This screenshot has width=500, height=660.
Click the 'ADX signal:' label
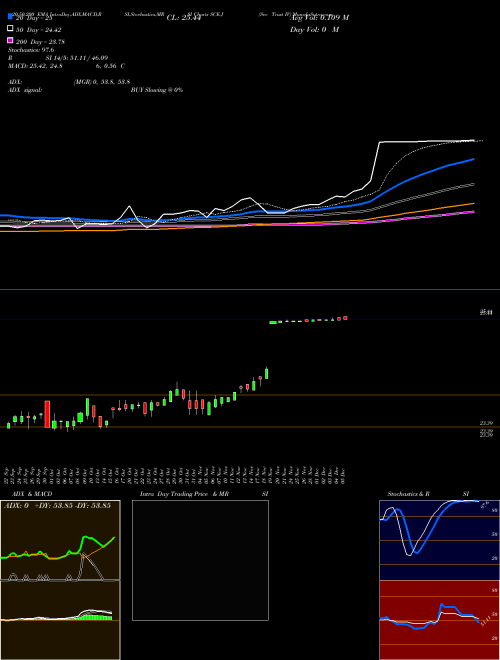[25, 90]
